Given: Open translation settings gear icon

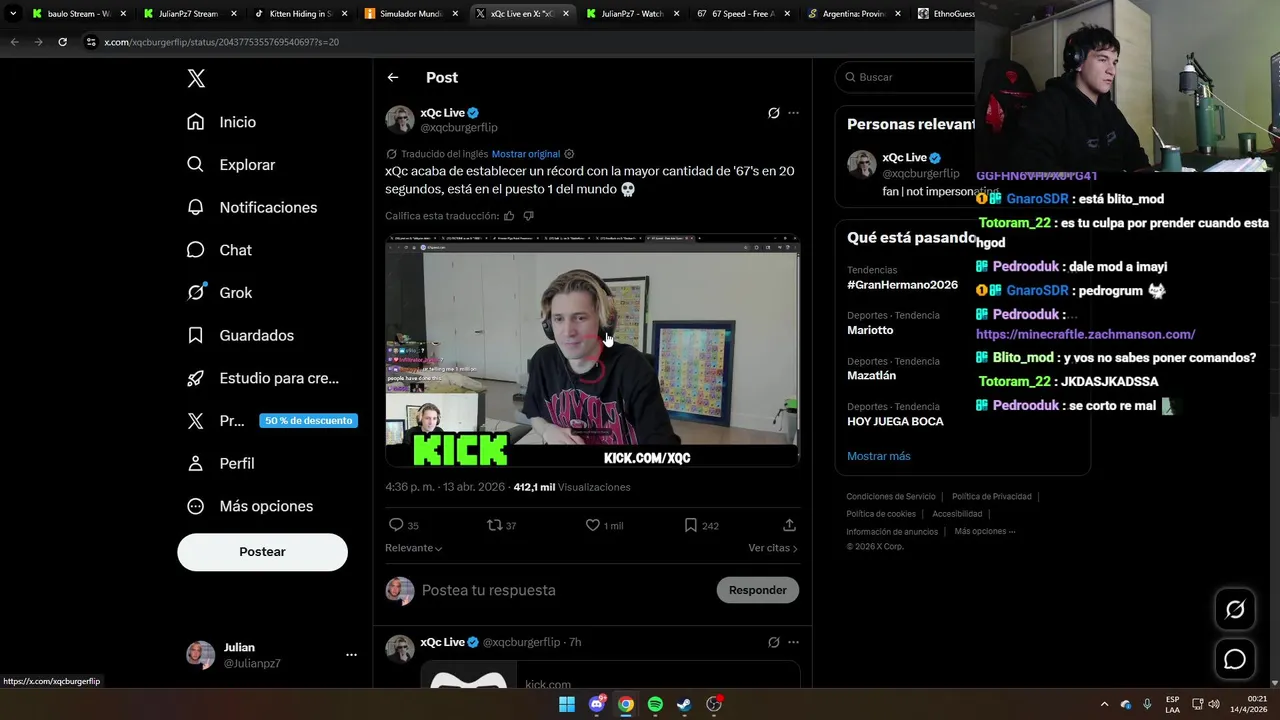Looking at the screenshot, I should [569, 154].
